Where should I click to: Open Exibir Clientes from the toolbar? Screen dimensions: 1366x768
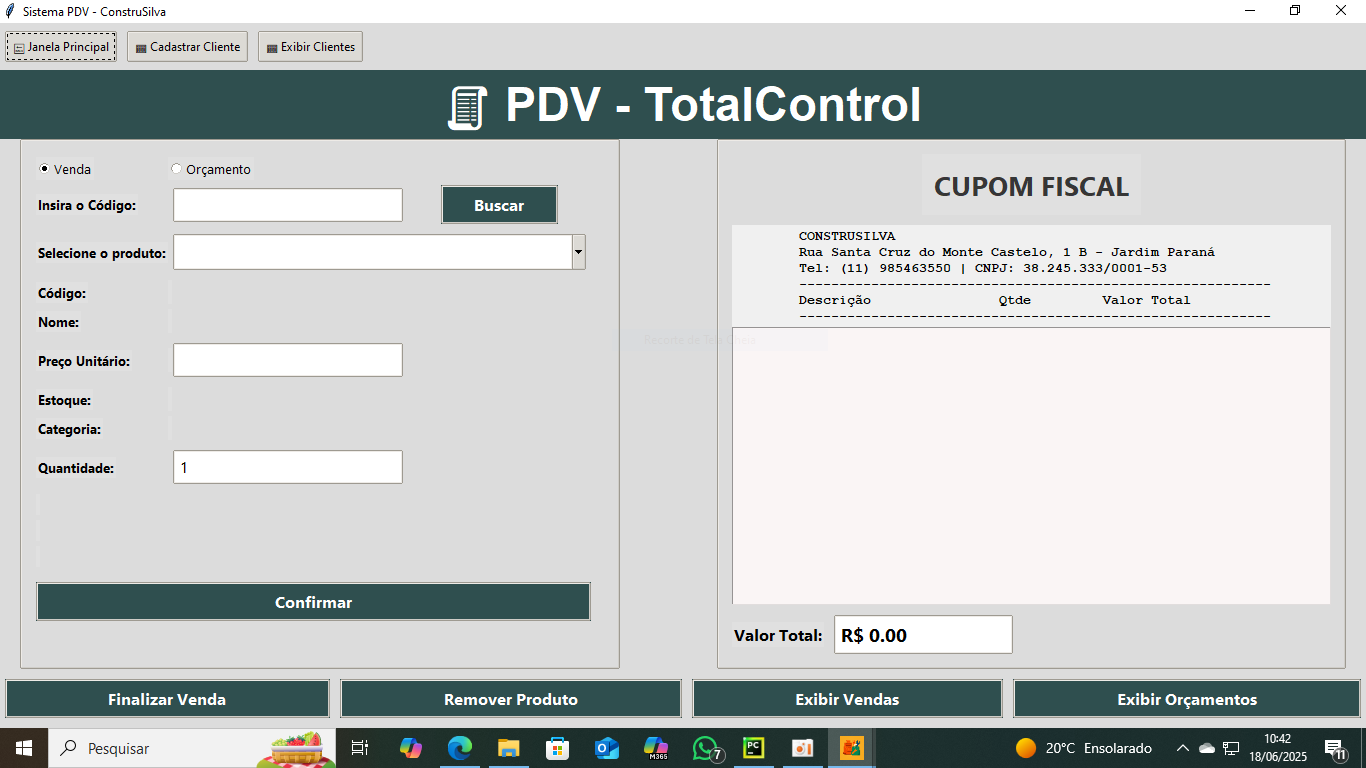tap(310, 47)
